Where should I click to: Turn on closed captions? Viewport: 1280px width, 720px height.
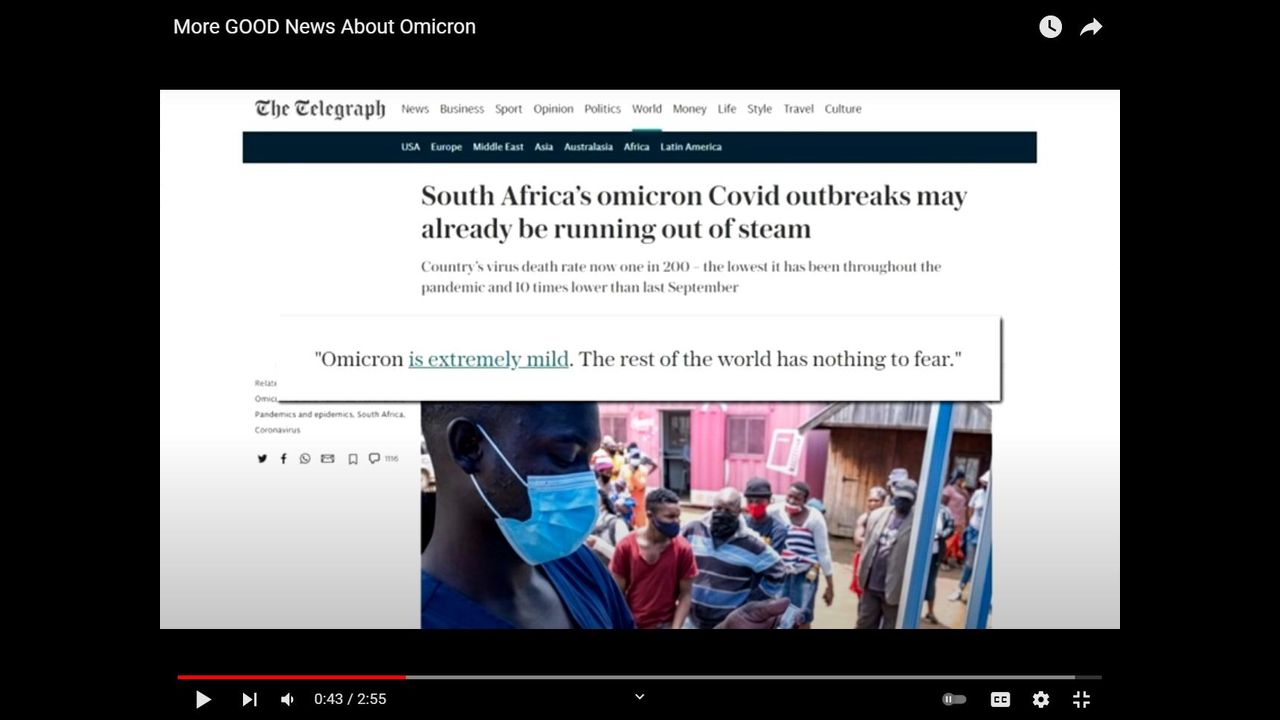(1000, 700)
